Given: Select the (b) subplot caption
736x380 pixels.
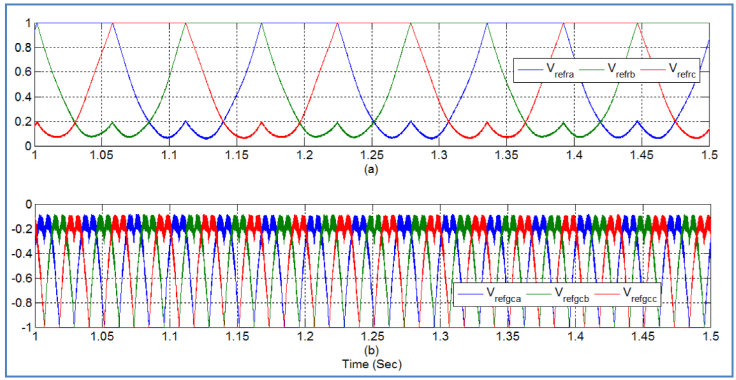Looking at the screenshot, I should 372,350.
